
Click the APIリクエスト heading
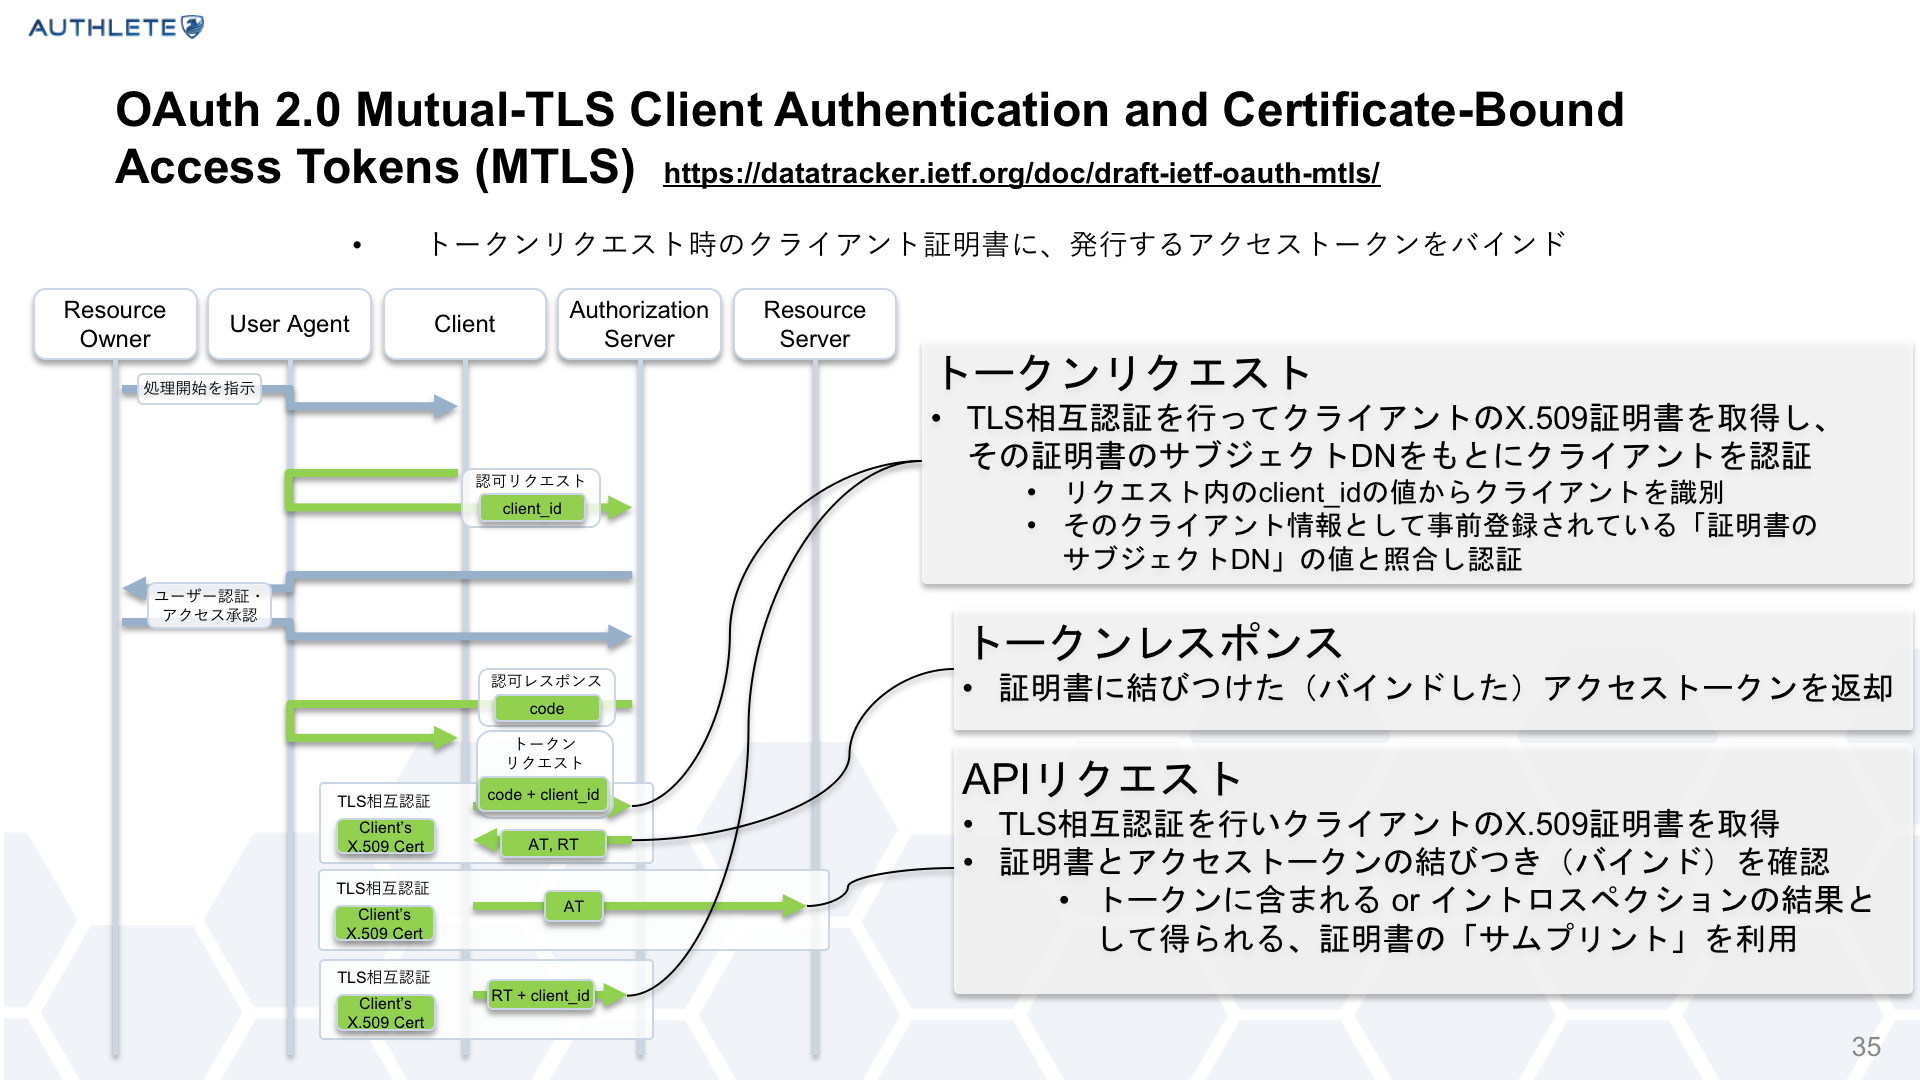point(1102,779)
